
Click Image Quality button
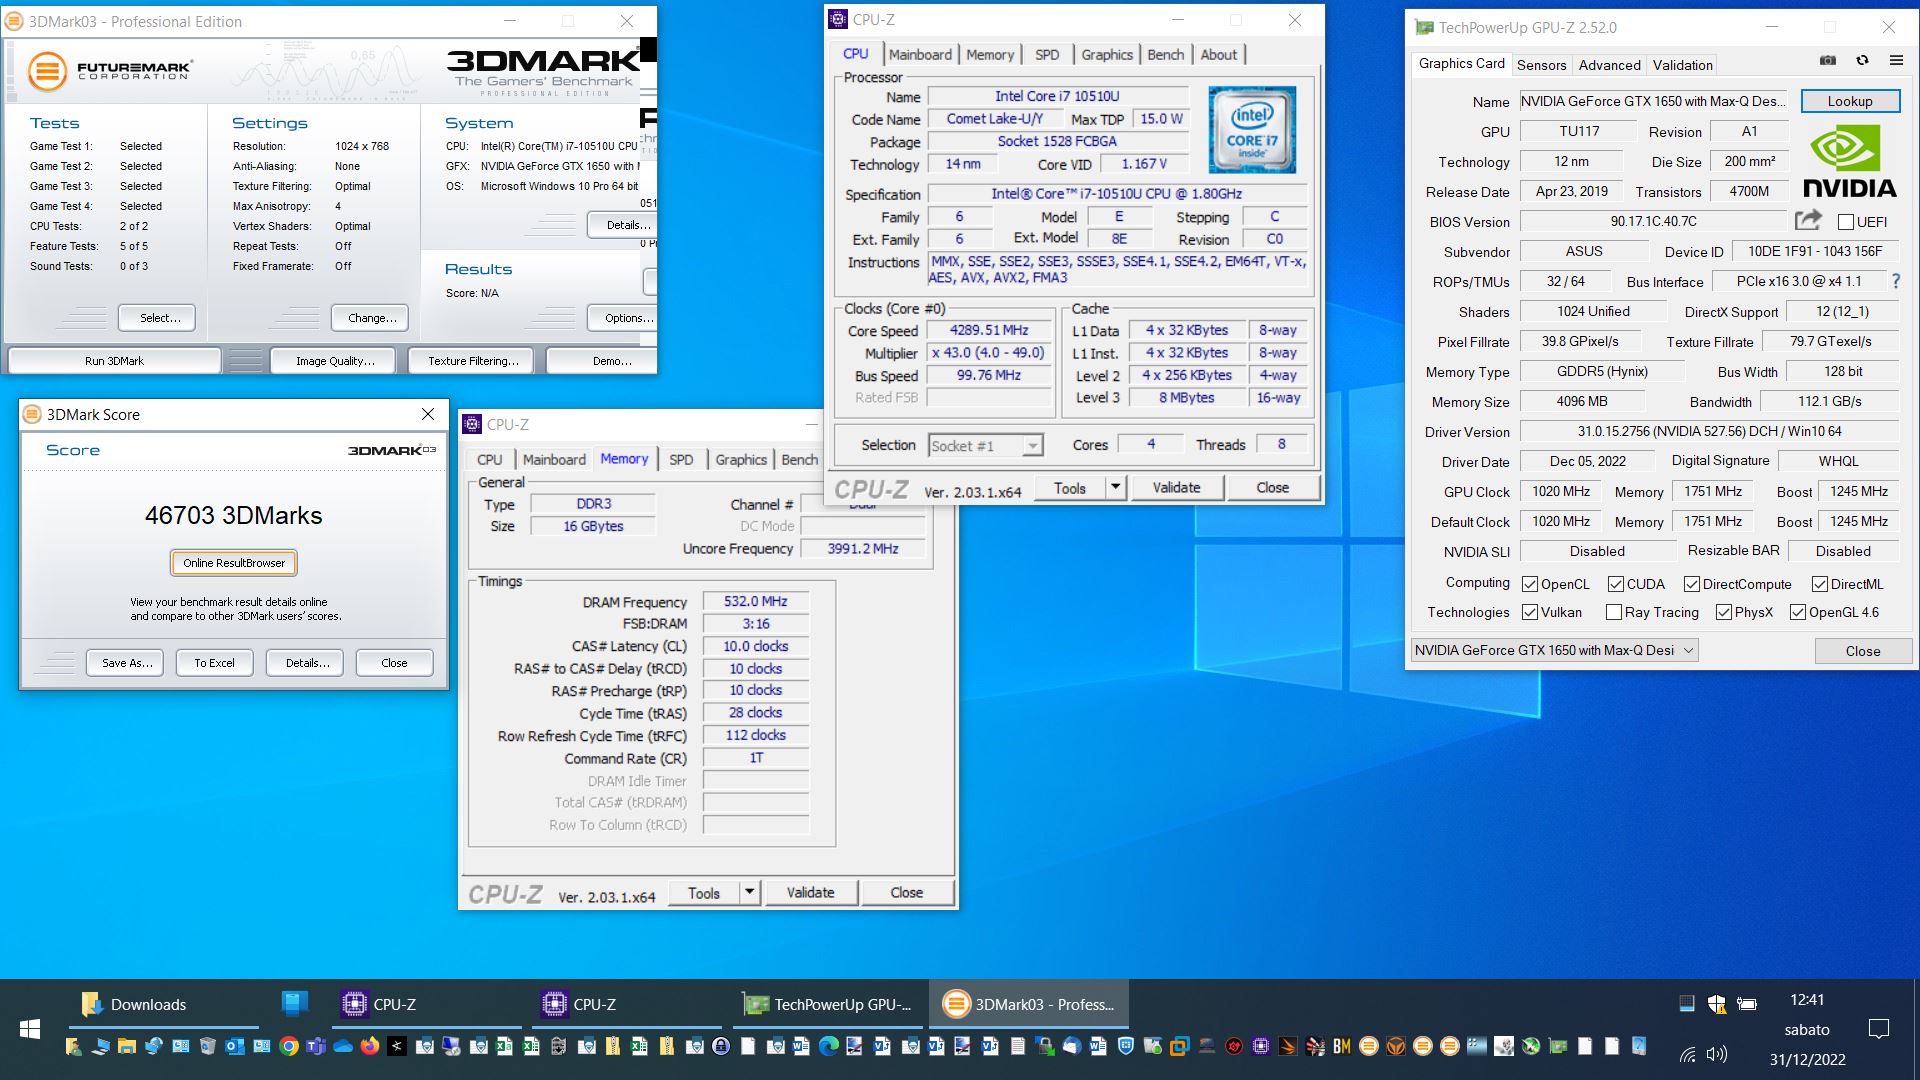point(335,361)
